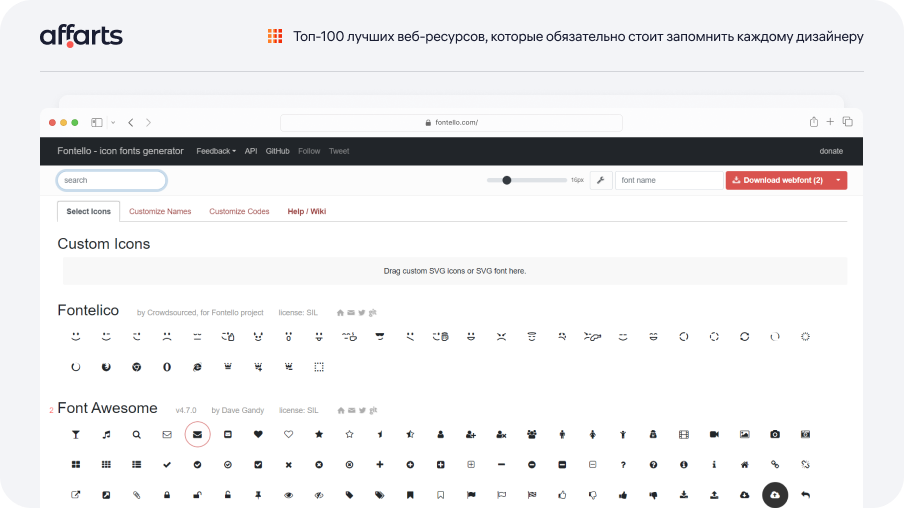Focus the font name input field
Image resolution: width=904 pixels, height=508 pixels.
coord(669,180)
